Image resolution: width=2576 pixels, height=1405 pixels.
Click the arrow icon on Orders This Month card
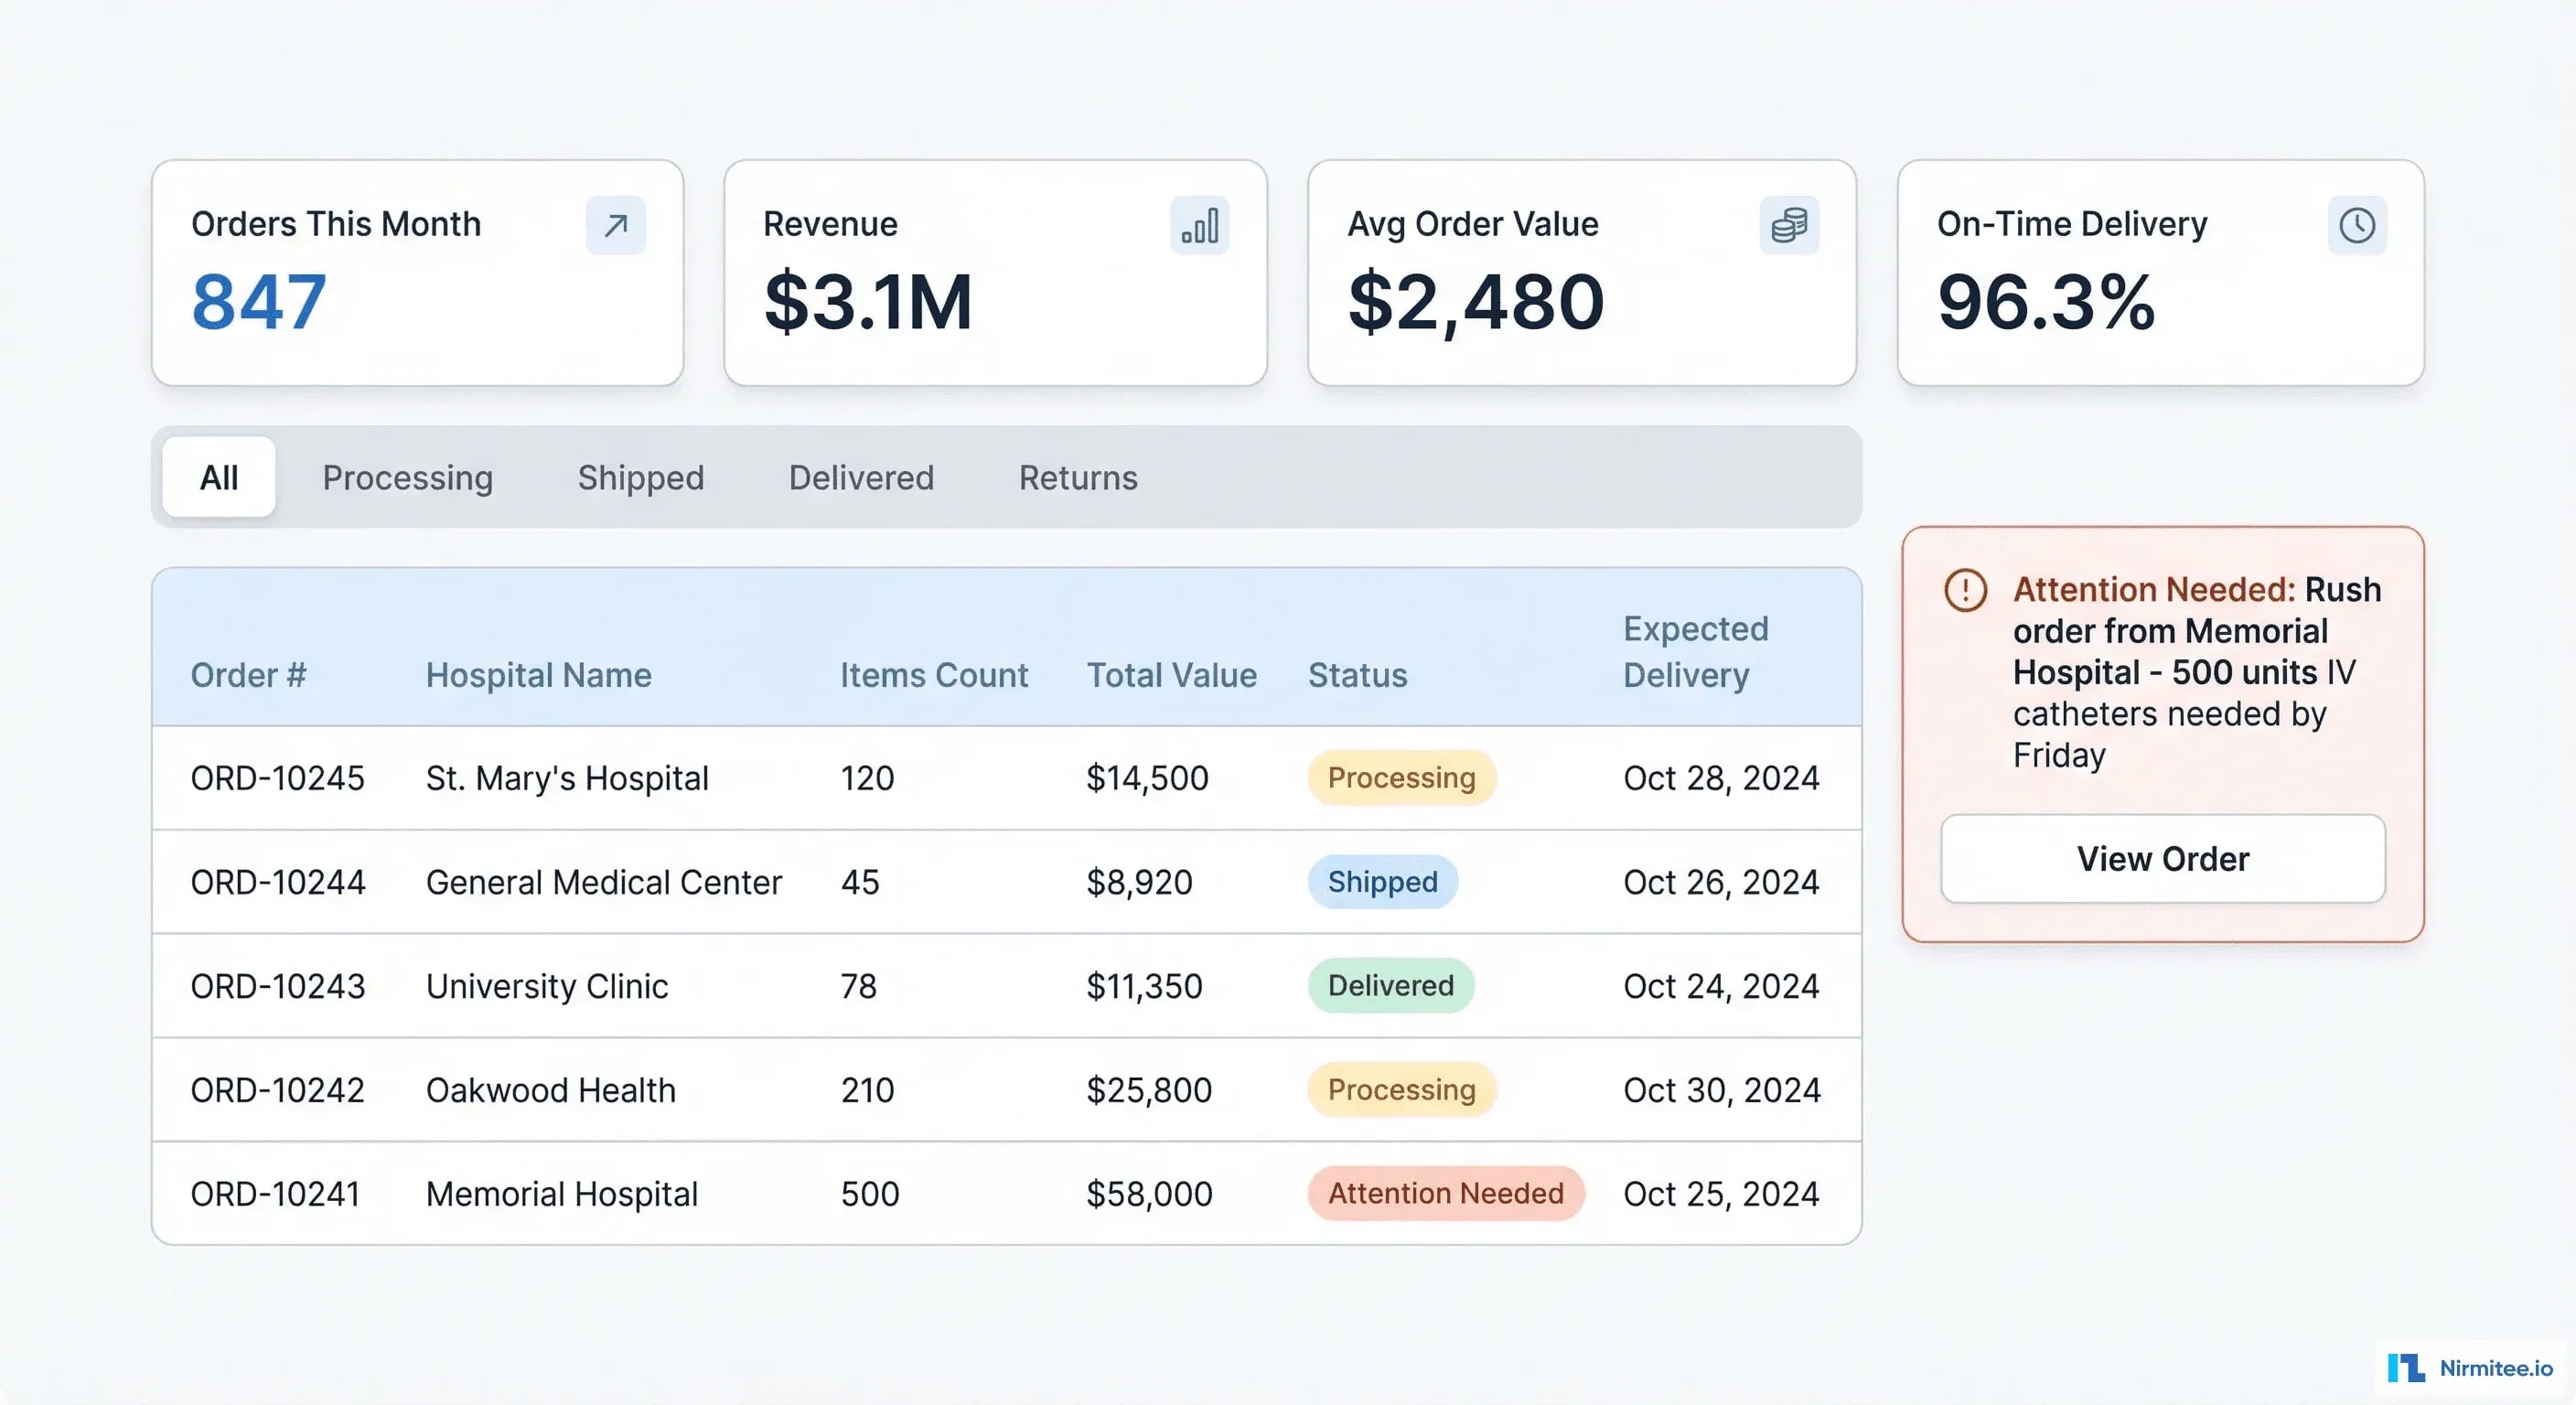[x=616, y=225]
